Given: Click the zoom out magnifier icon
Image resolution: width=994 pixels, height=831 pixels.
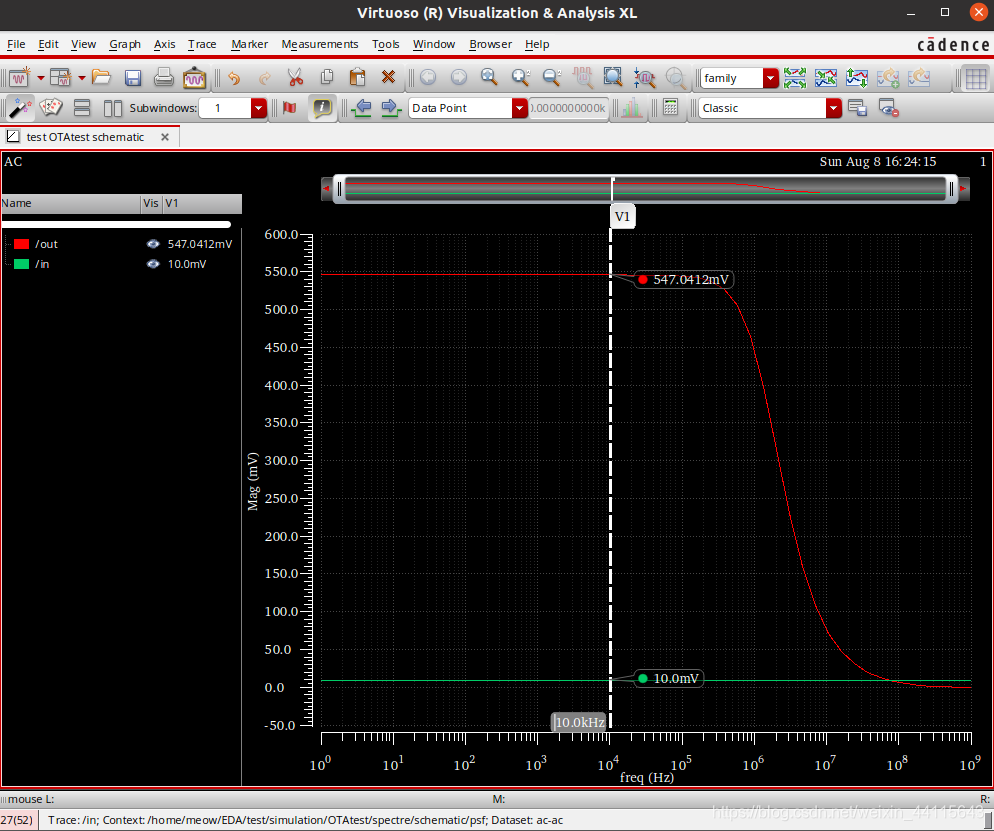Looking at the screenshot, I should 552,77.
